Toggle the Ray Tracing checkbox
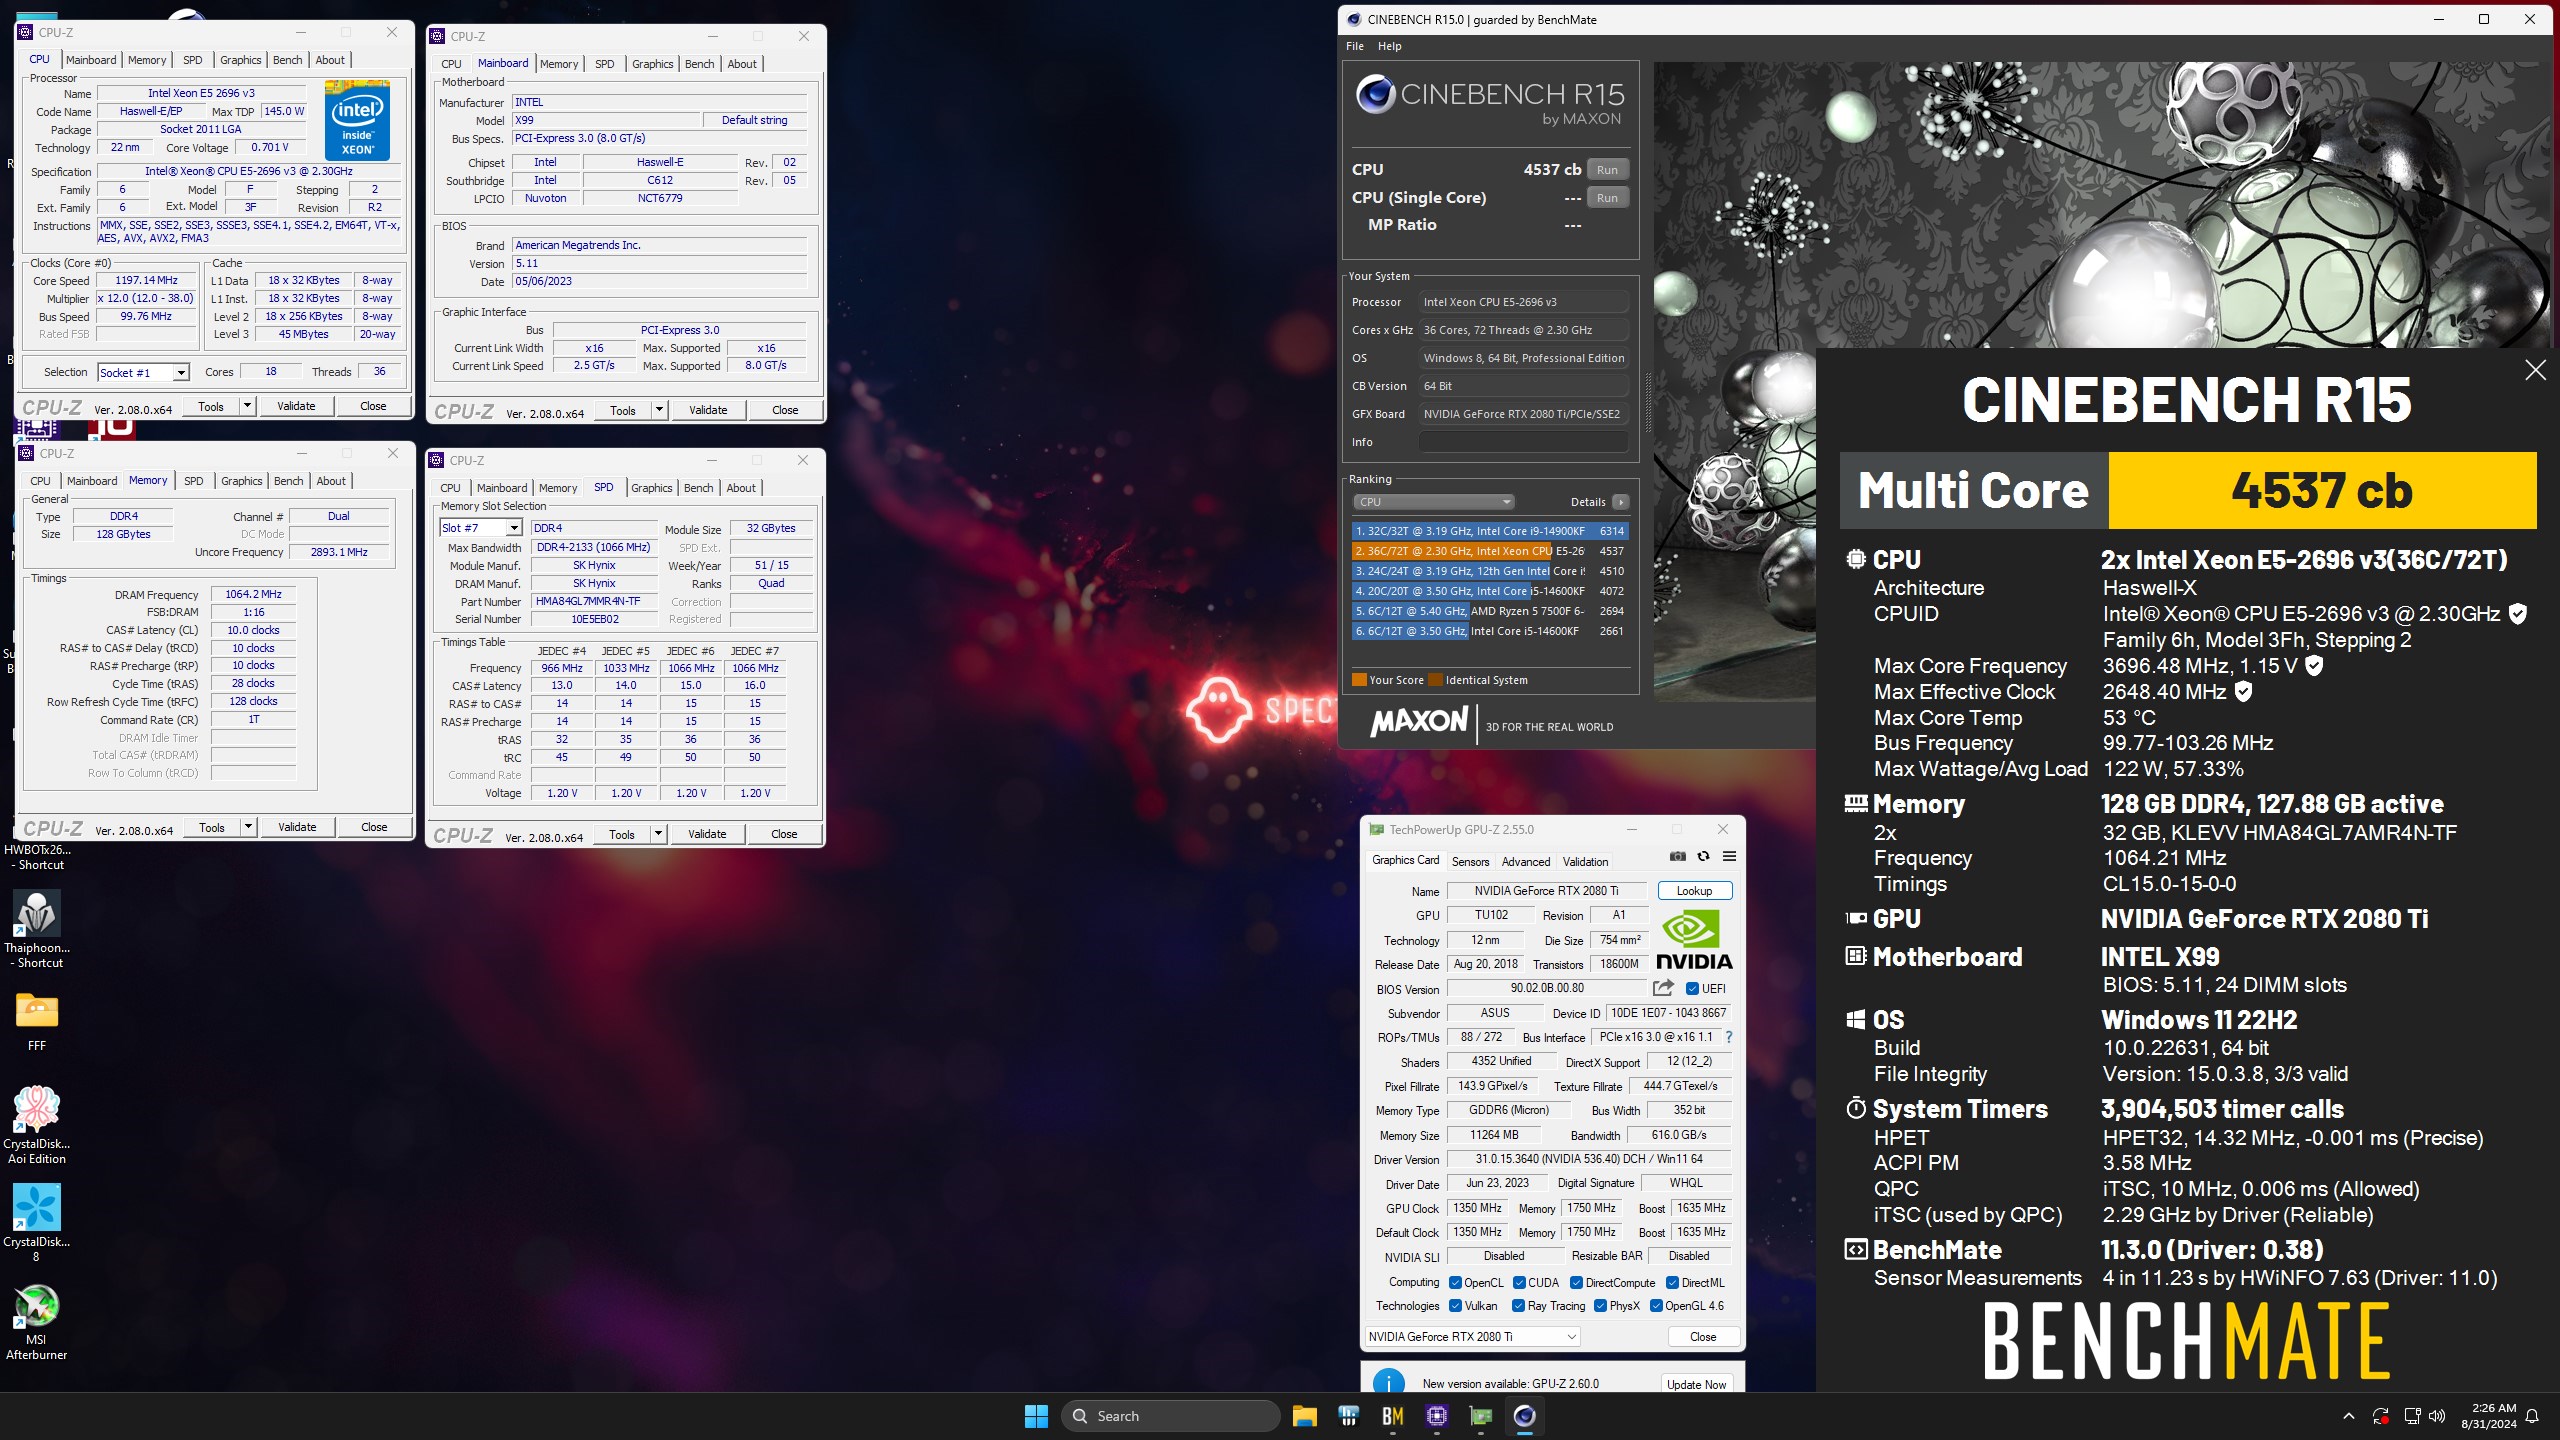Image resolution: width=2560 pixels, height=1440 pixels. tap(1519, 1306)
